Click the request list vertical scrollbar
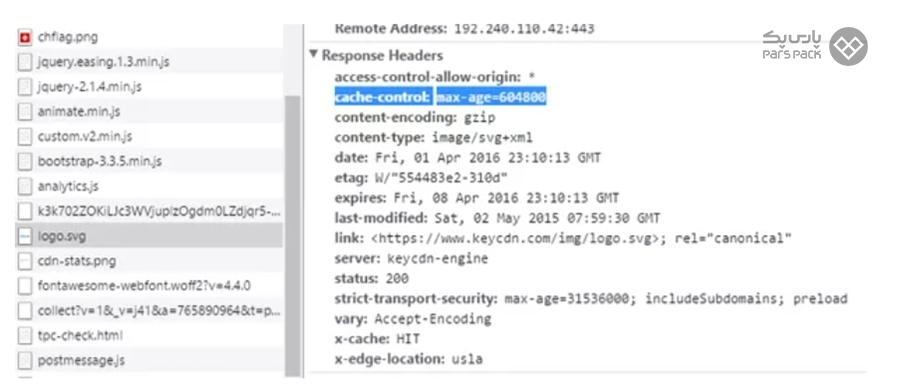The width and height of the screenshot is (900, 387). pyautogui.click(x=293, y=235)
